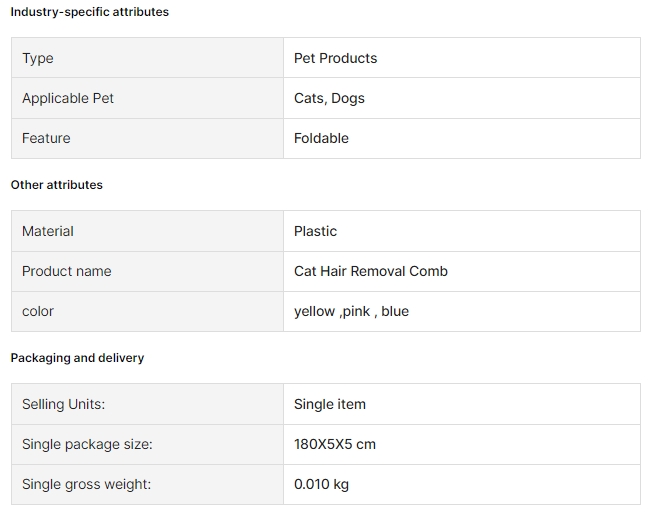Select the Plastic value cell
The width and height of the screenshot is (655, 518).
(315, 231)
